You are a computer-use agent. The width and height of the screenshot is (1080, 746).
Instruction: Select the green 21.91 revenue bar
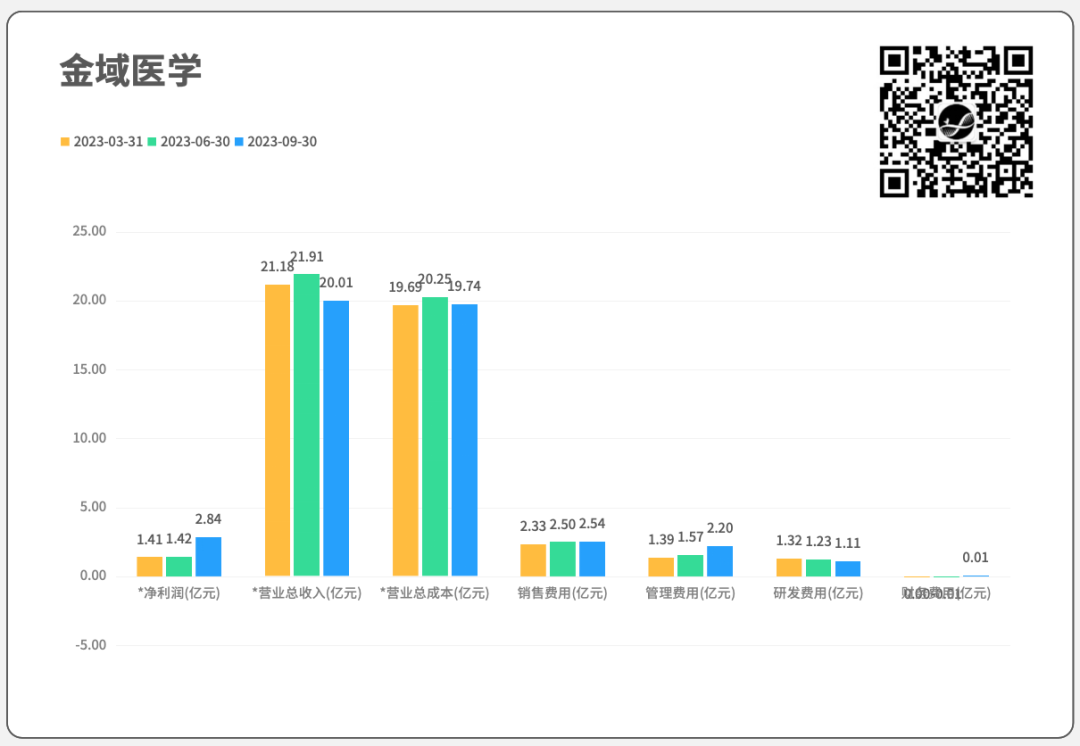click(306, 425)
